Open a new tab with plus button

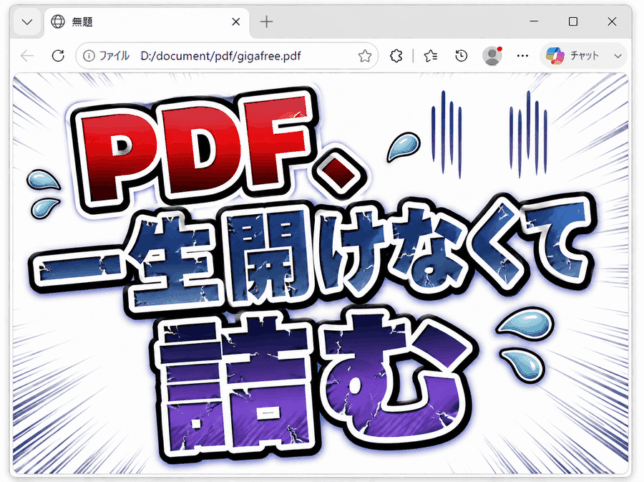click(267, 22)
